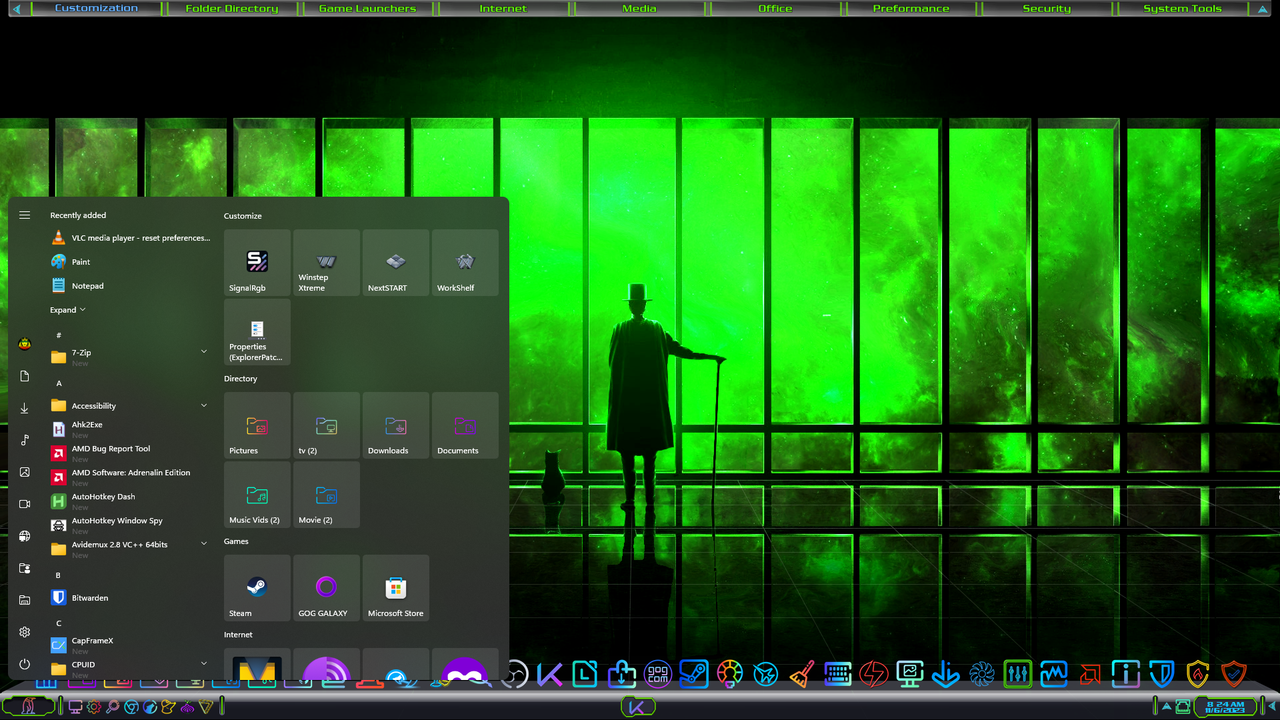Open AMD Bug Report Tool
Viewport: 1280px width, 720px height.
click(130, 453)
